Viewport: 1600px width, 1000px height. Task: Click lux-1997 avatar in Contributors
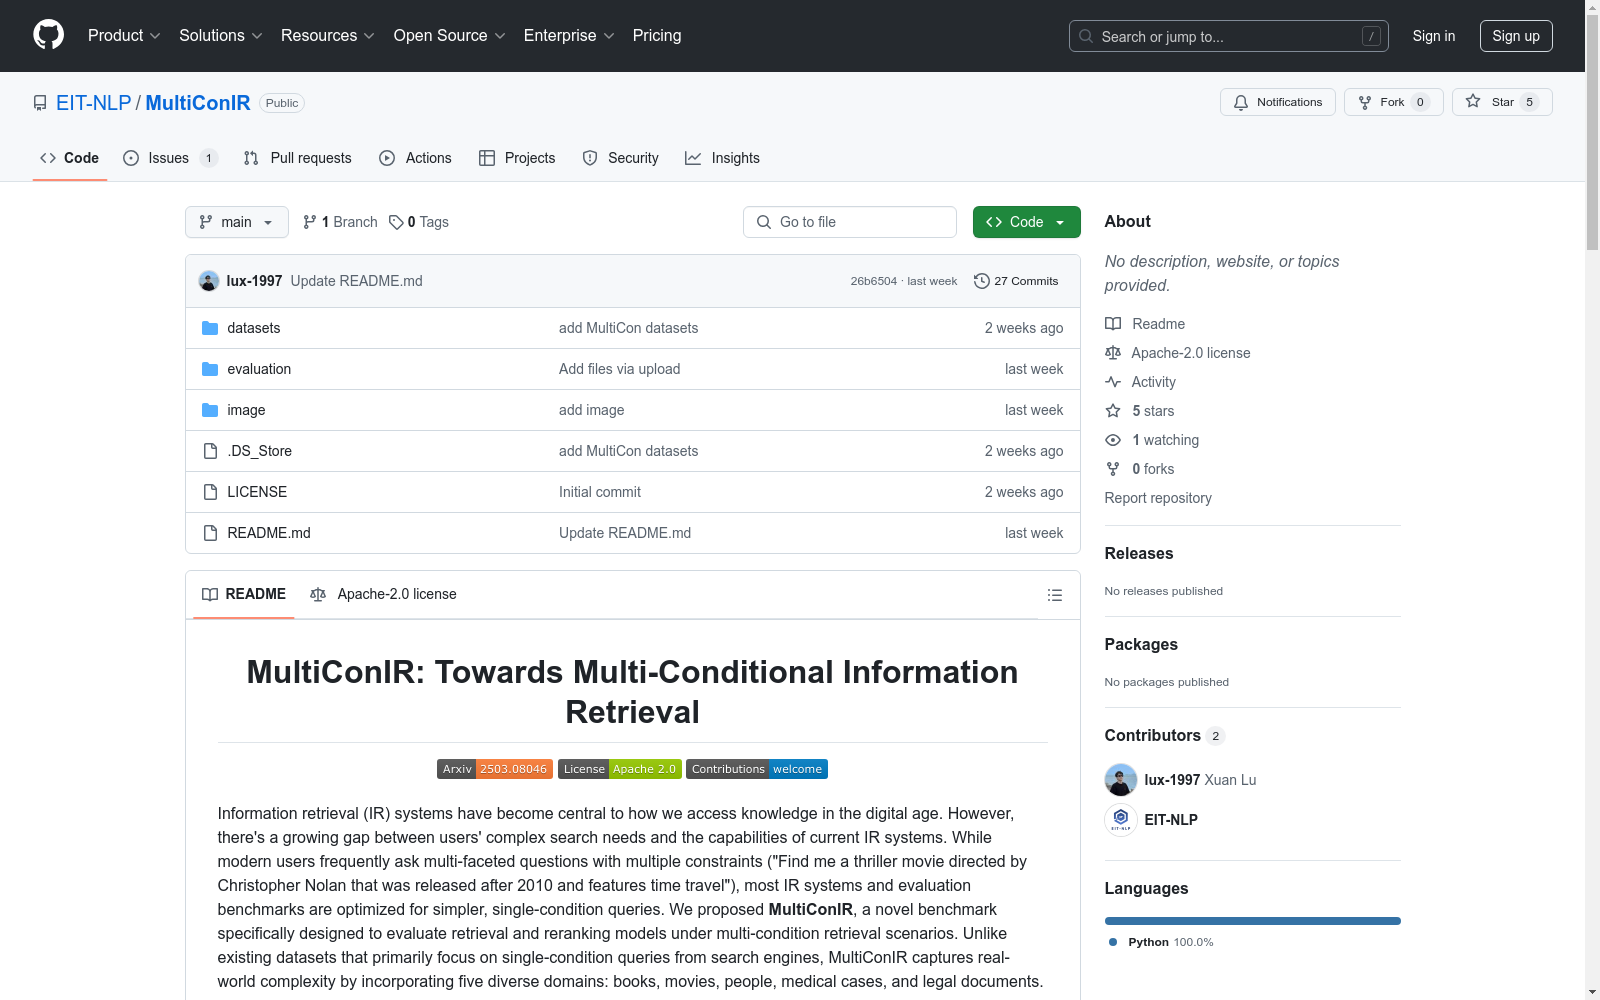pos(1121,780)
